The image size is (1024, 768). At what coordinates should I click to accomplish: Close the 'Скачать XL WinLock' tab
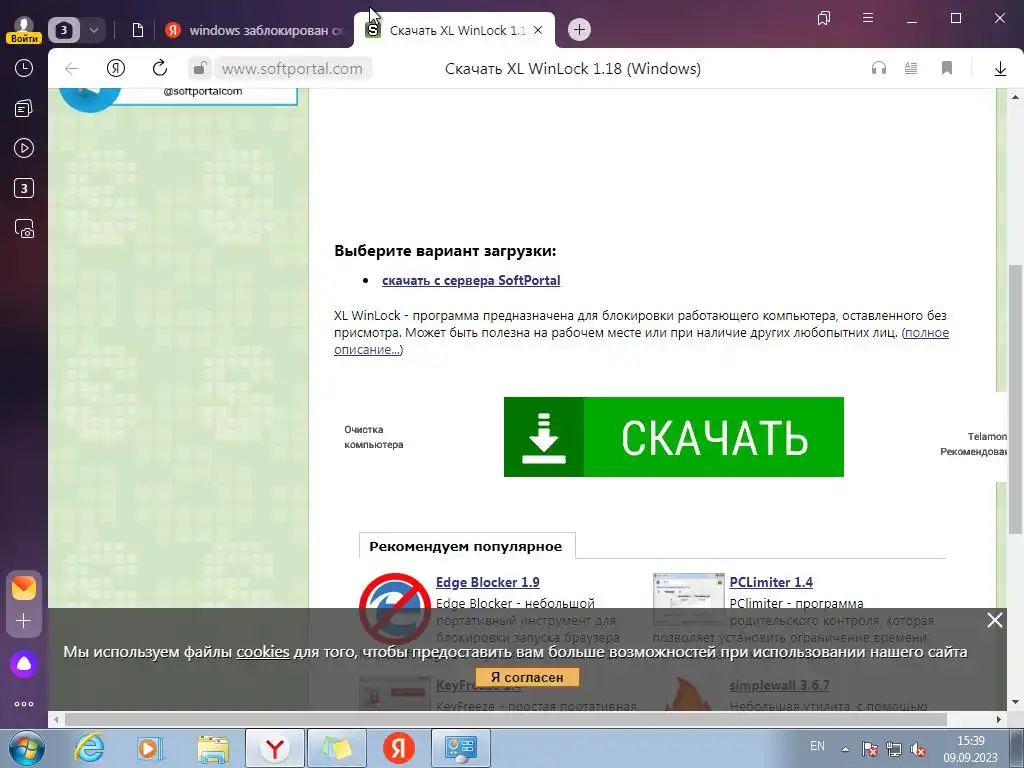click(538, 30)
